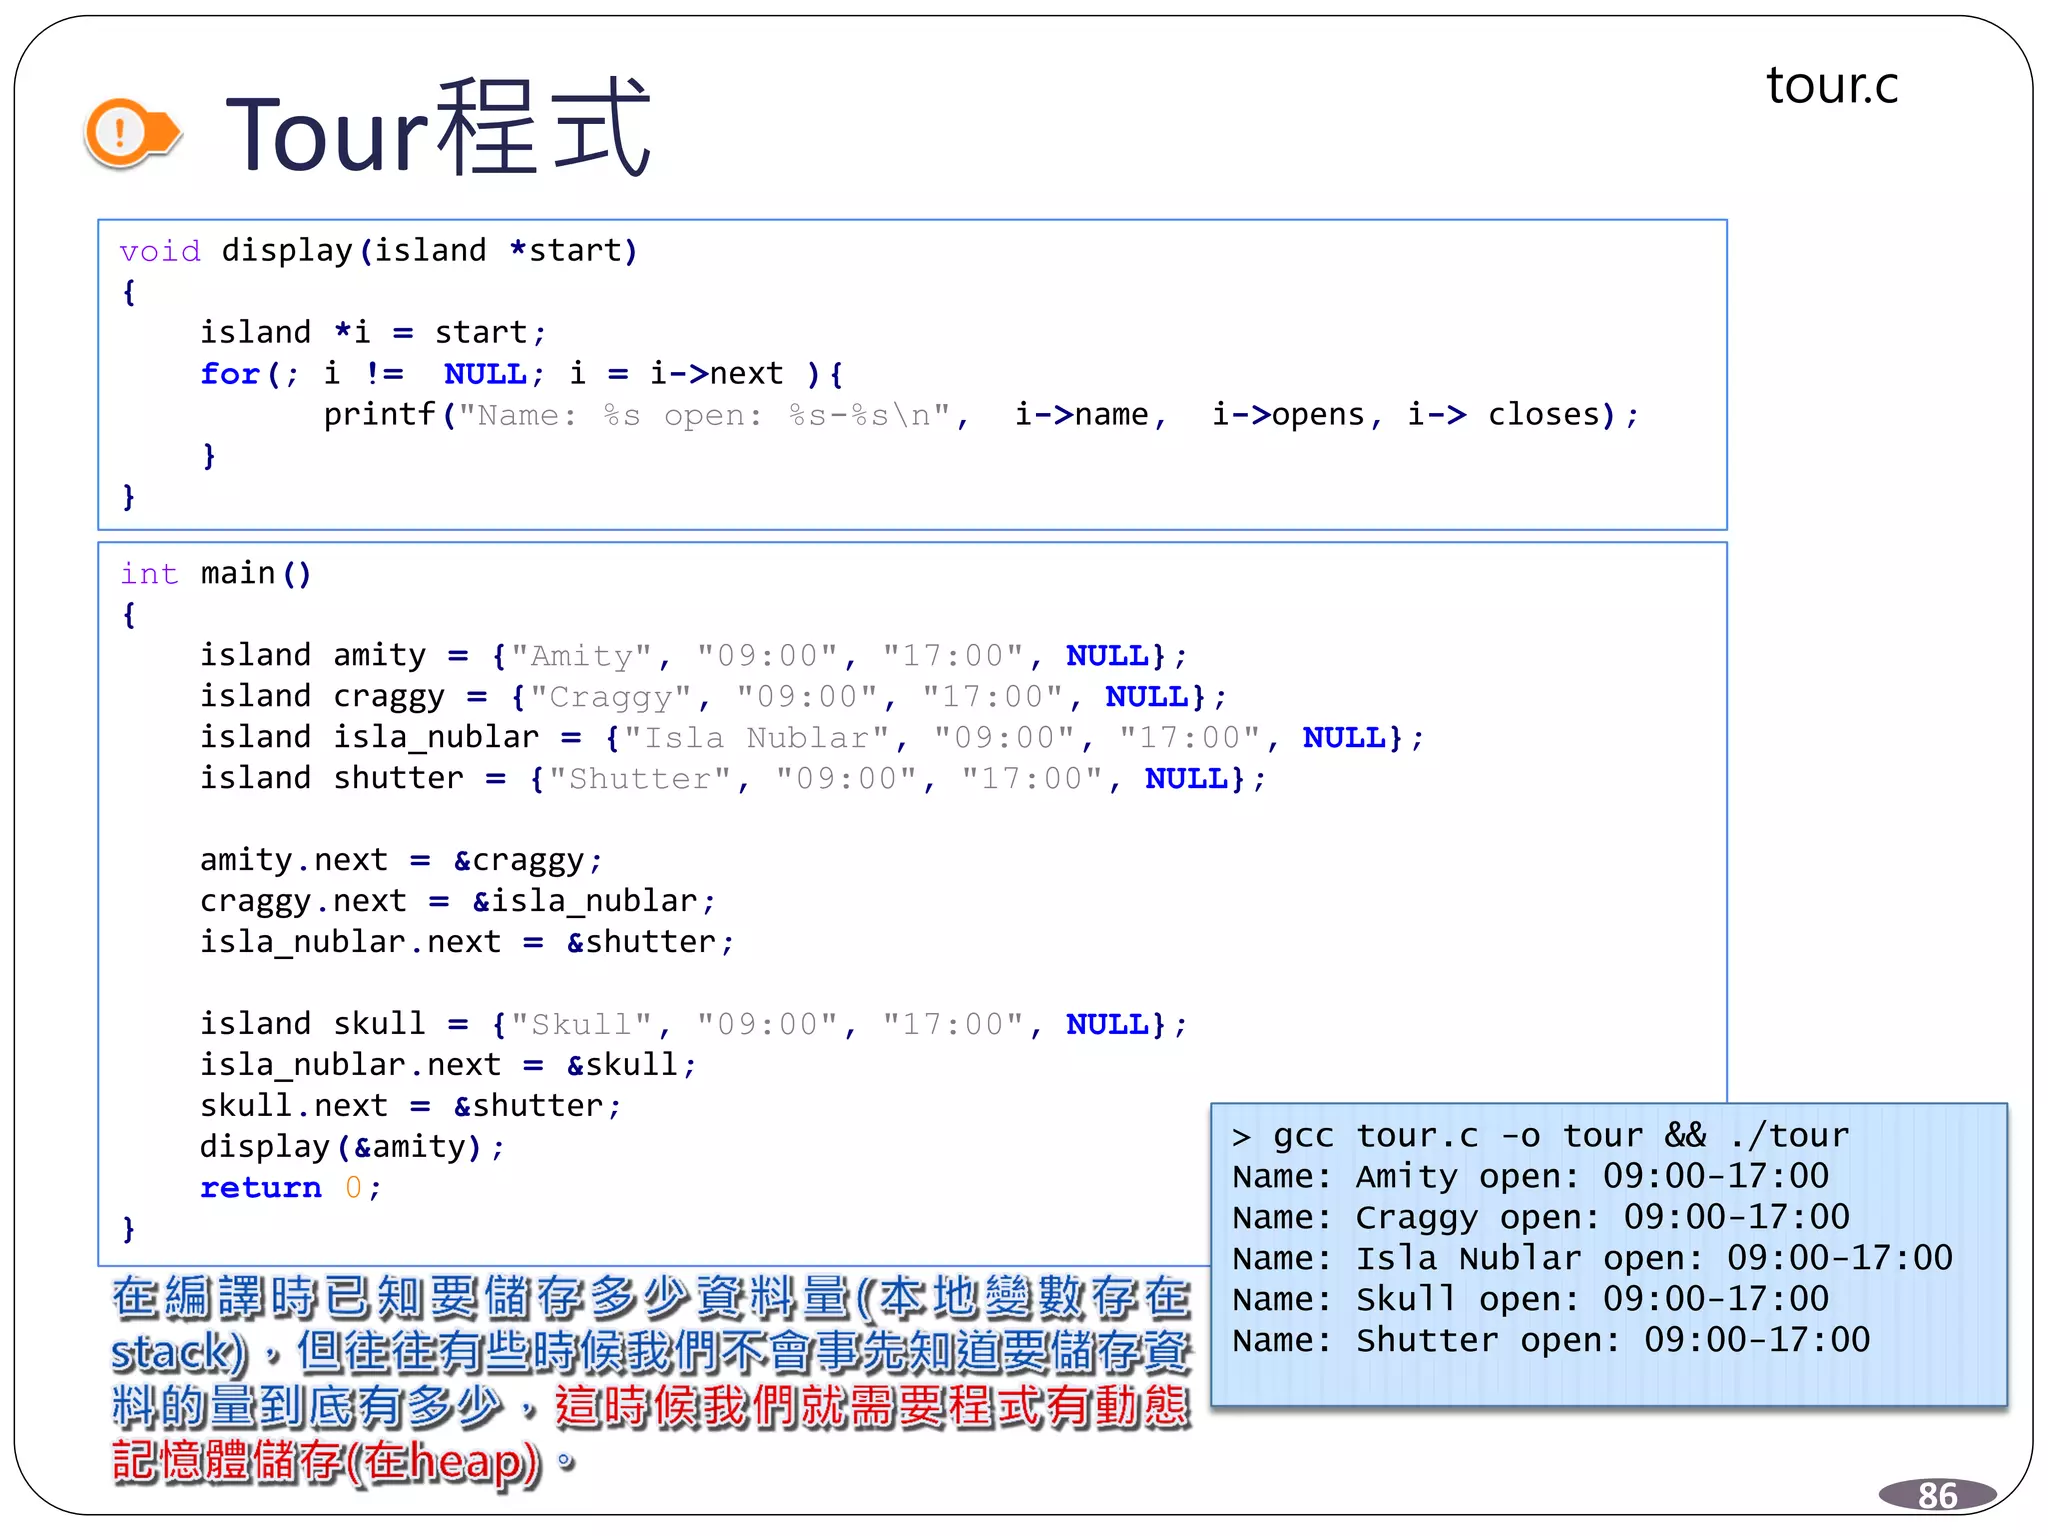Click the slide title 'Tour程式'
The width and height of the screenshot is (2048, 1536).
(x=438, y=130)
